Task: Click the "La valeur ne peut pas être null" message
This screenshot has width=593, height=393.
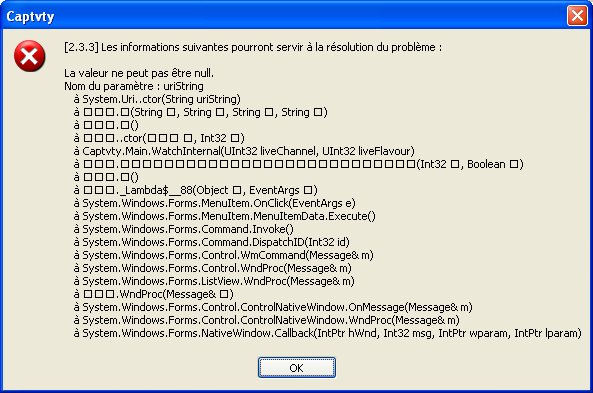Action: coord(139,73)
